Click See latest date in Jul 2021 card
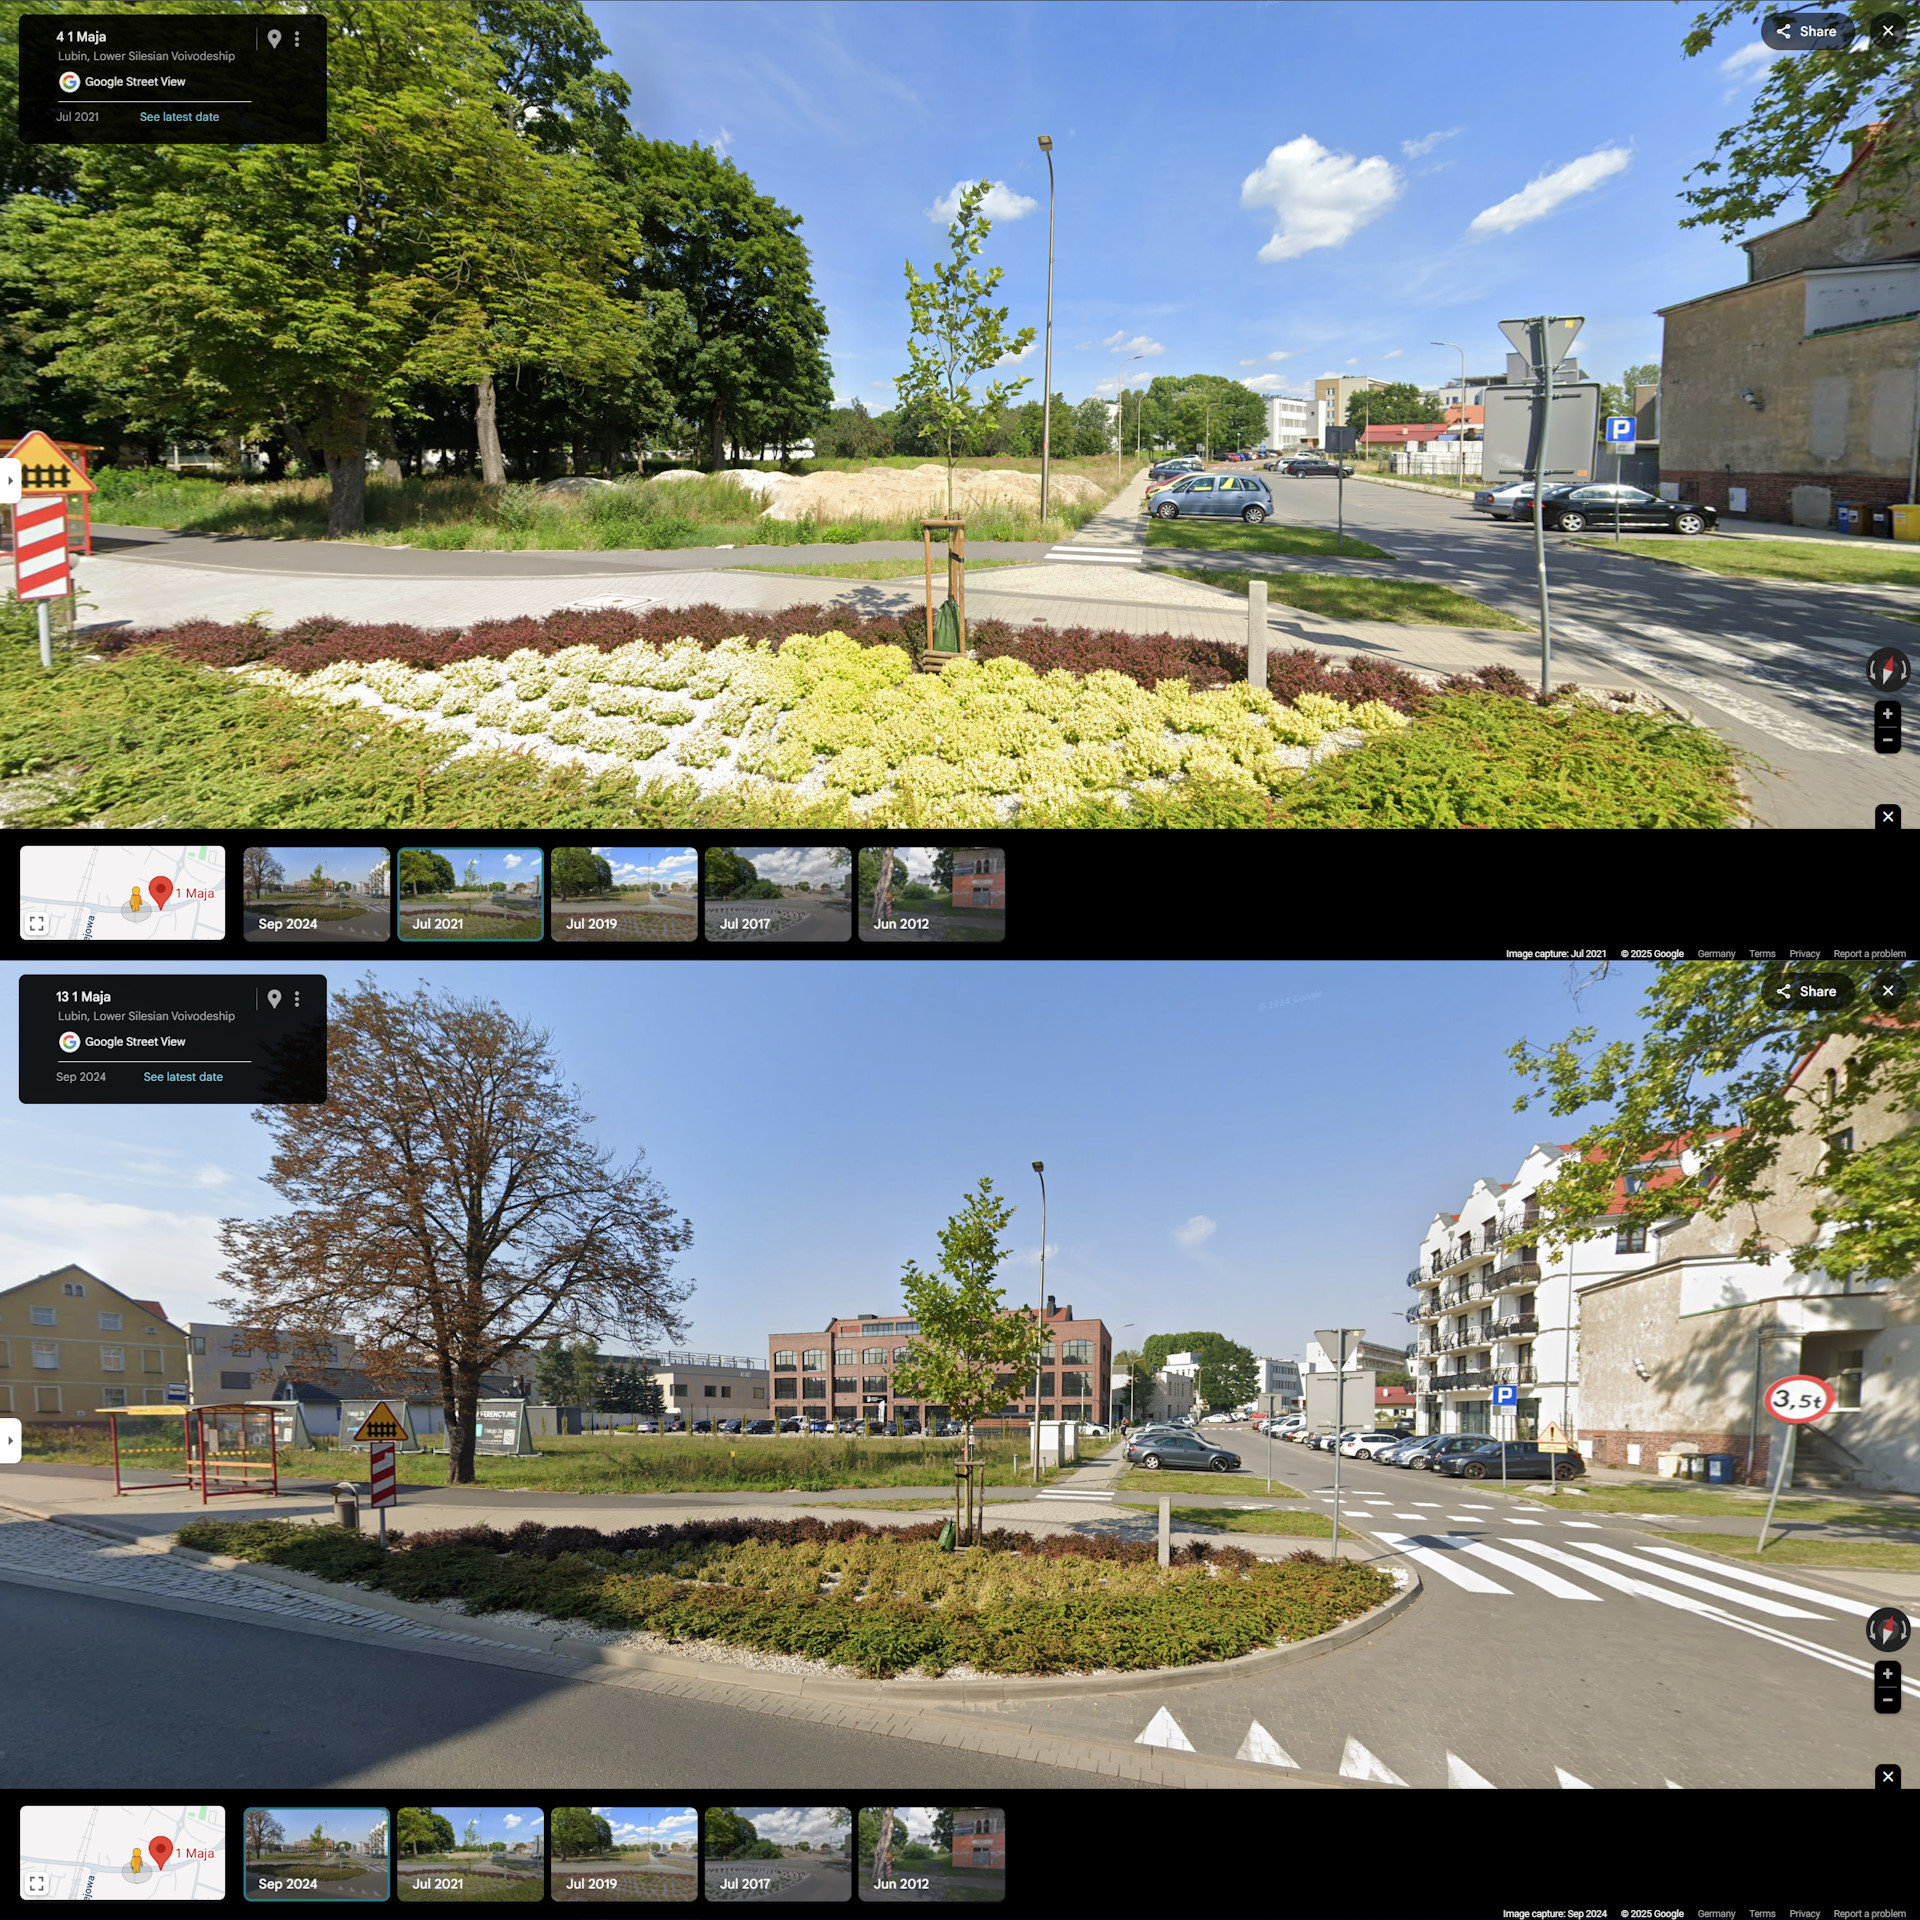The image size is (1920, 1920). [179, 117]
